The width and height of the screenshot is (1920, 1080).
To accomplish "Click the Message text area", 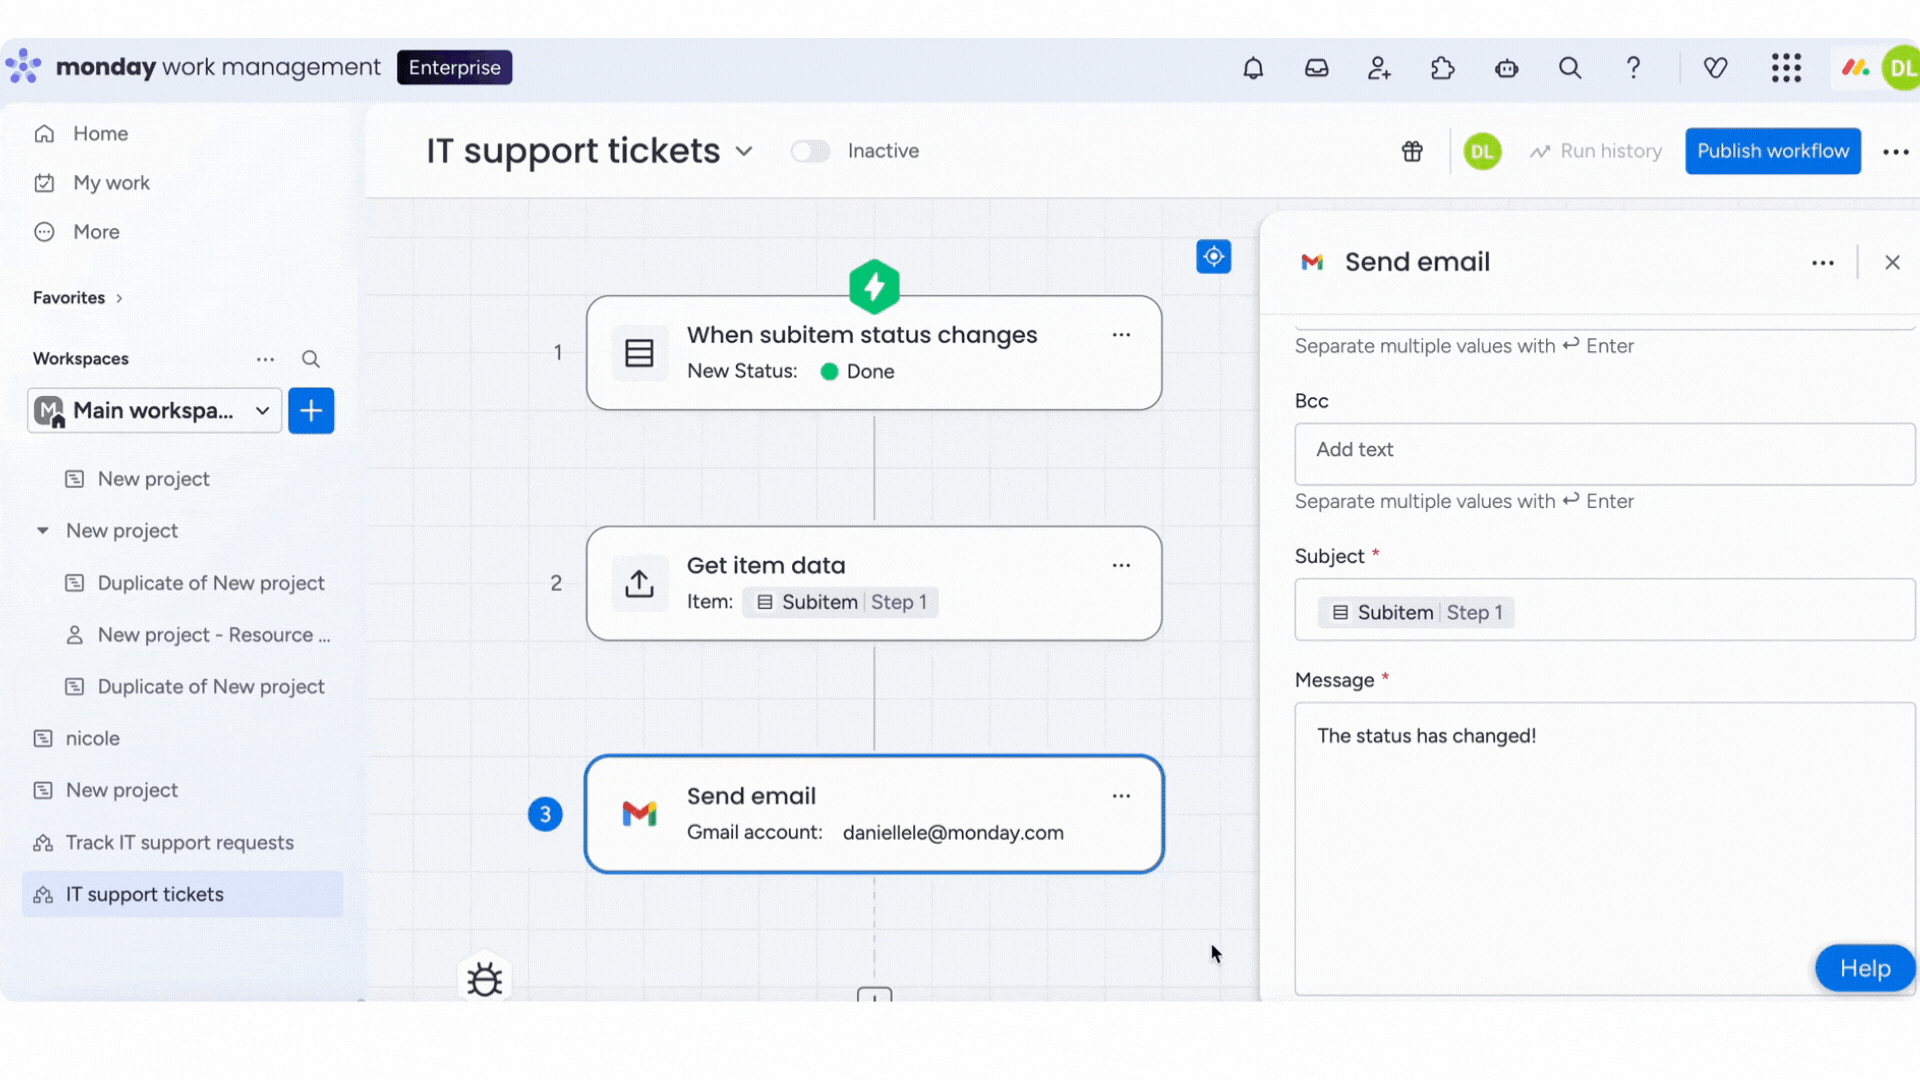I will tap(1605, 849).
